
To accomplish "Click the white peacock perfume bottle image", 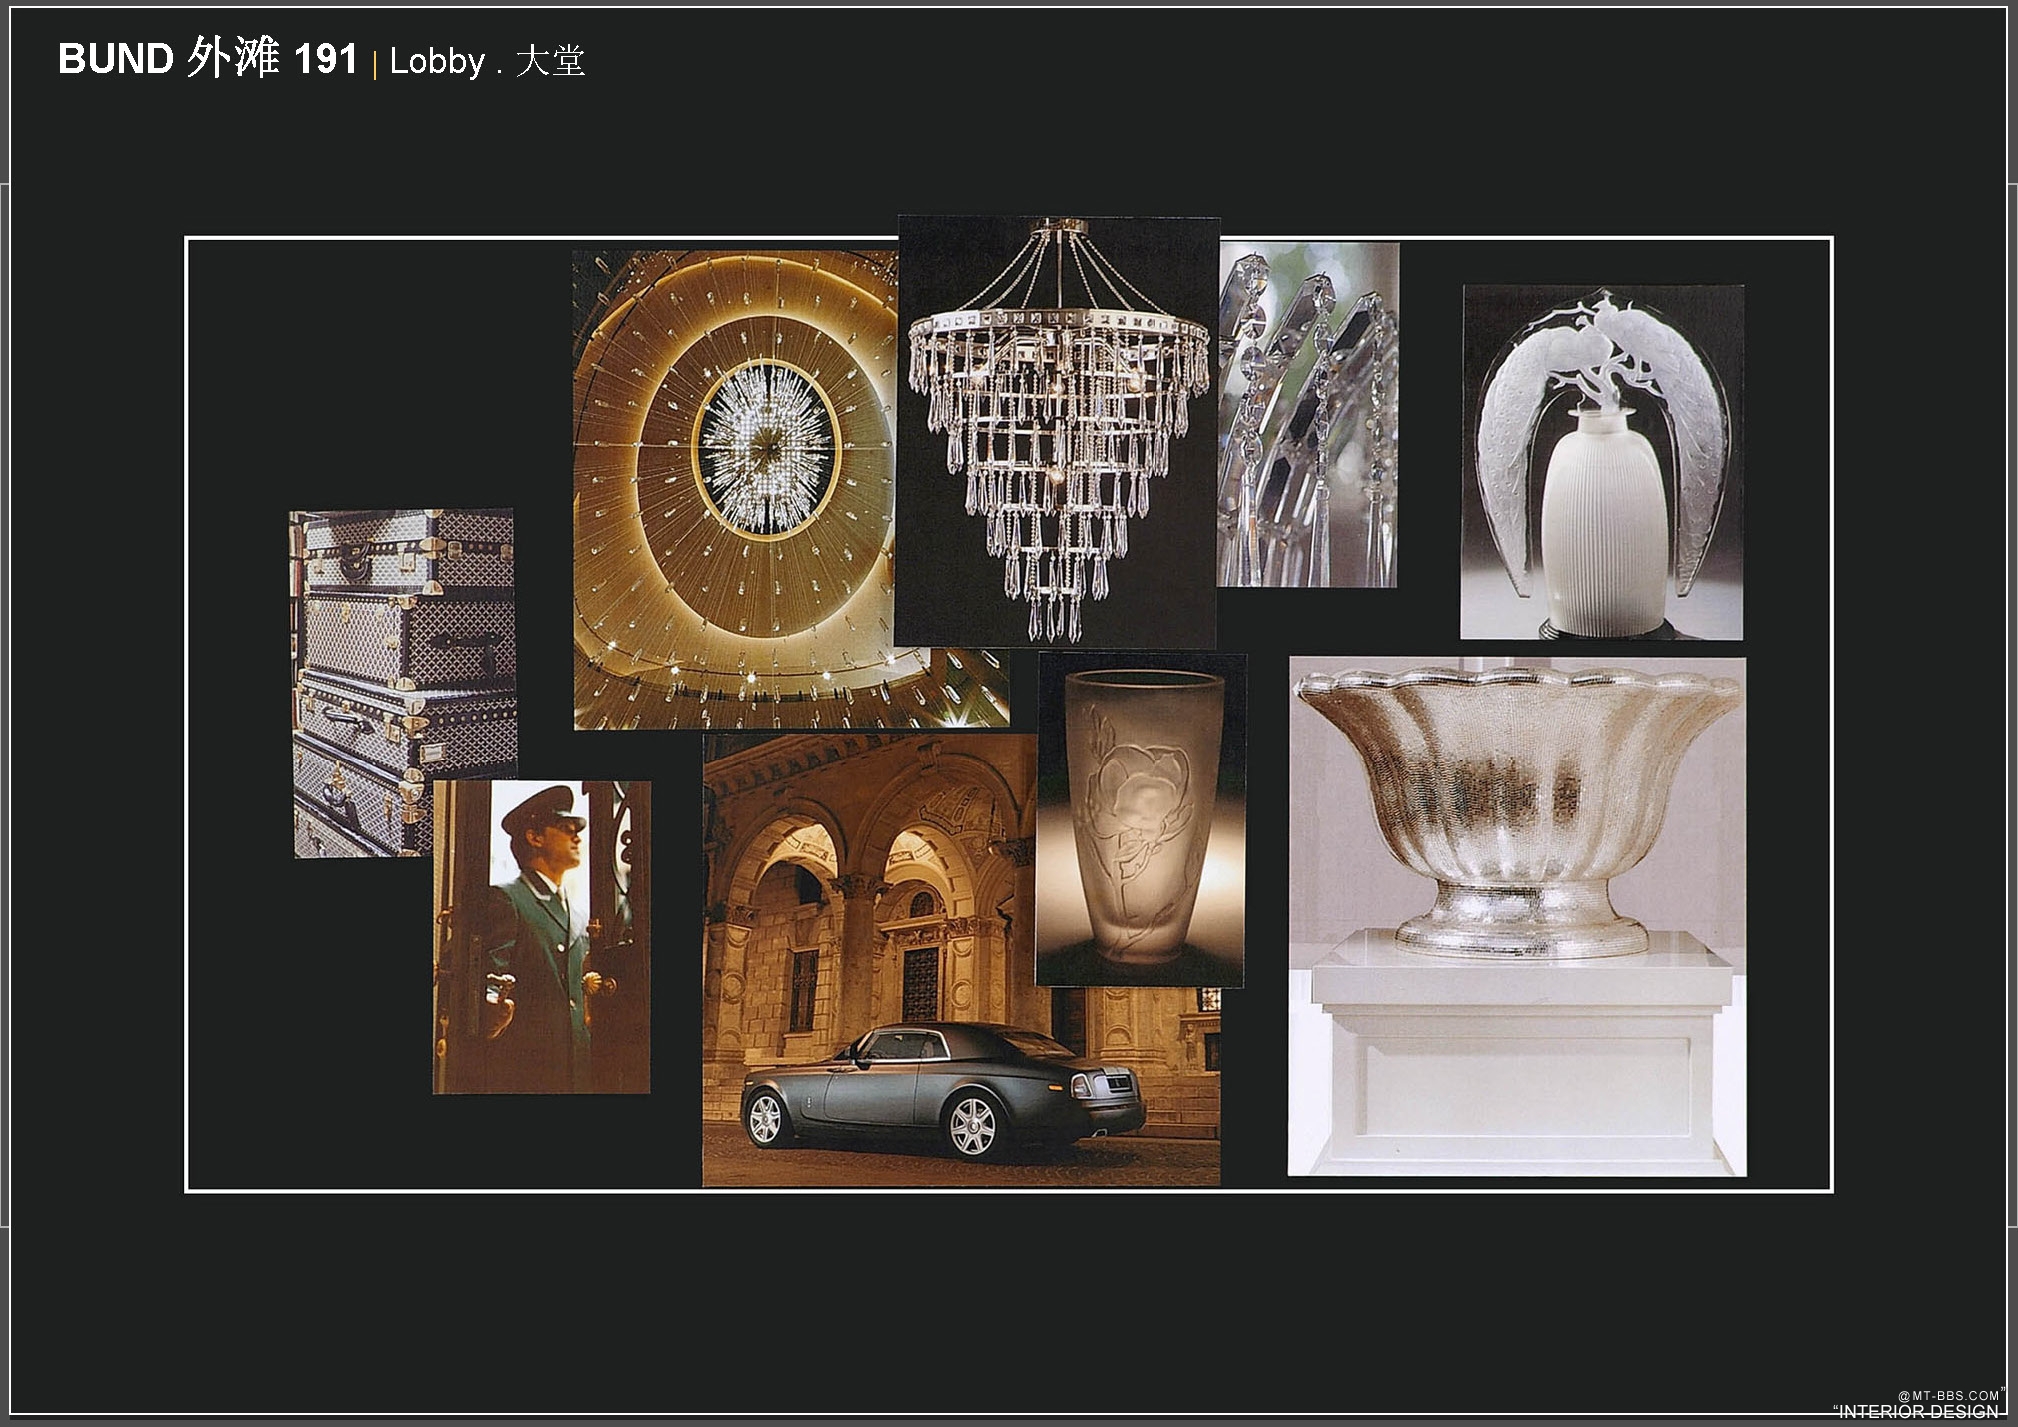I will tap(1602, 462).
